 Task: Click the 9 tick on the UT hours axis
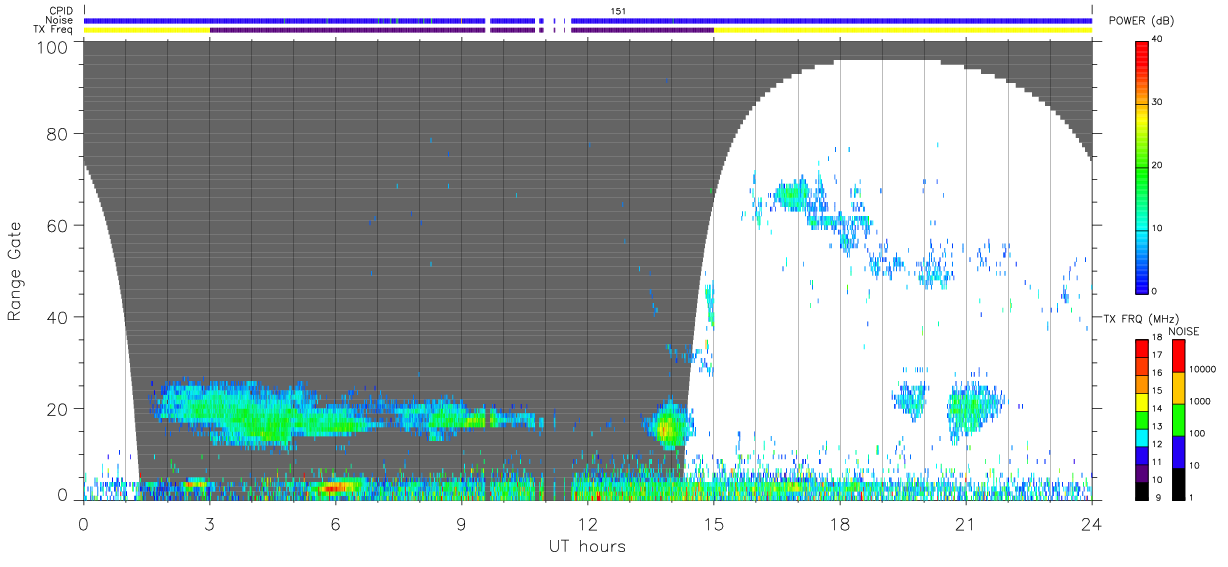click(x=461, y=523)
